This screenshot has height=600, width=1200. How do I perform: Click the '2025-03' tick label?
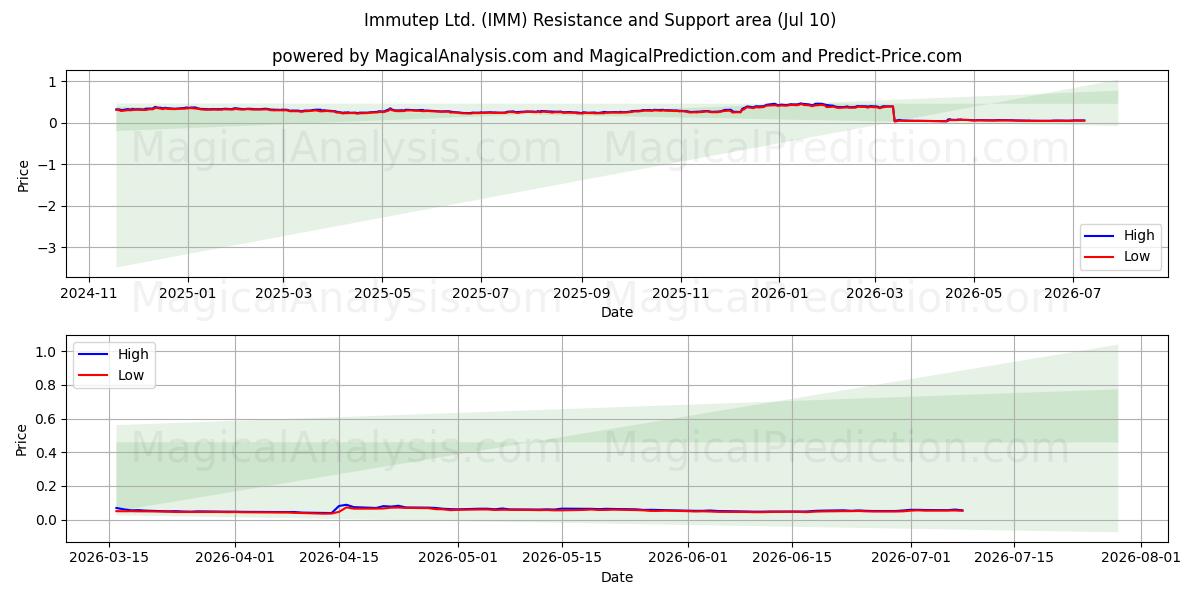point(282,293)
